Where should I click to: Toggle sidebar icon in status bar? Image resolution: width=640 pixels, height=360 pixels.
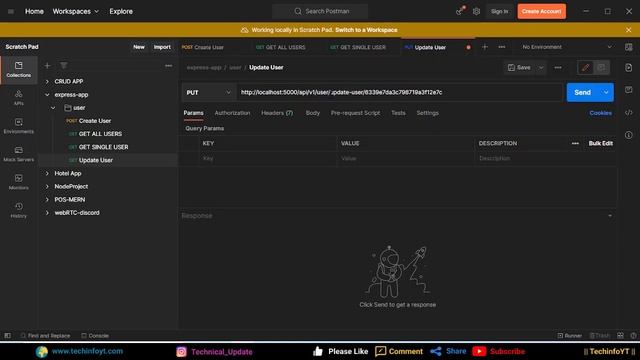pyautogui.click(x=7, y=336)
